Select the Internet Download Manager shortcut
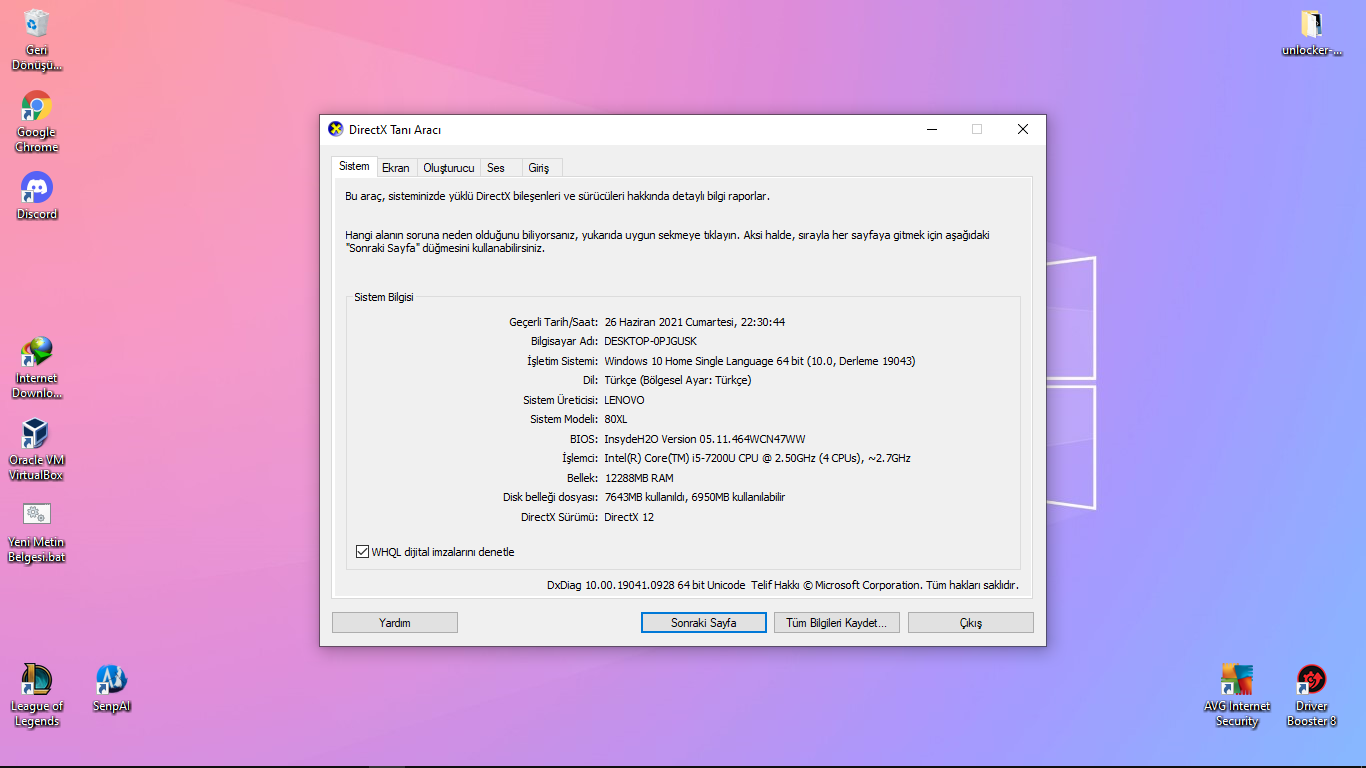Viewport: 1366px width, 768px height. coord(36,368)
